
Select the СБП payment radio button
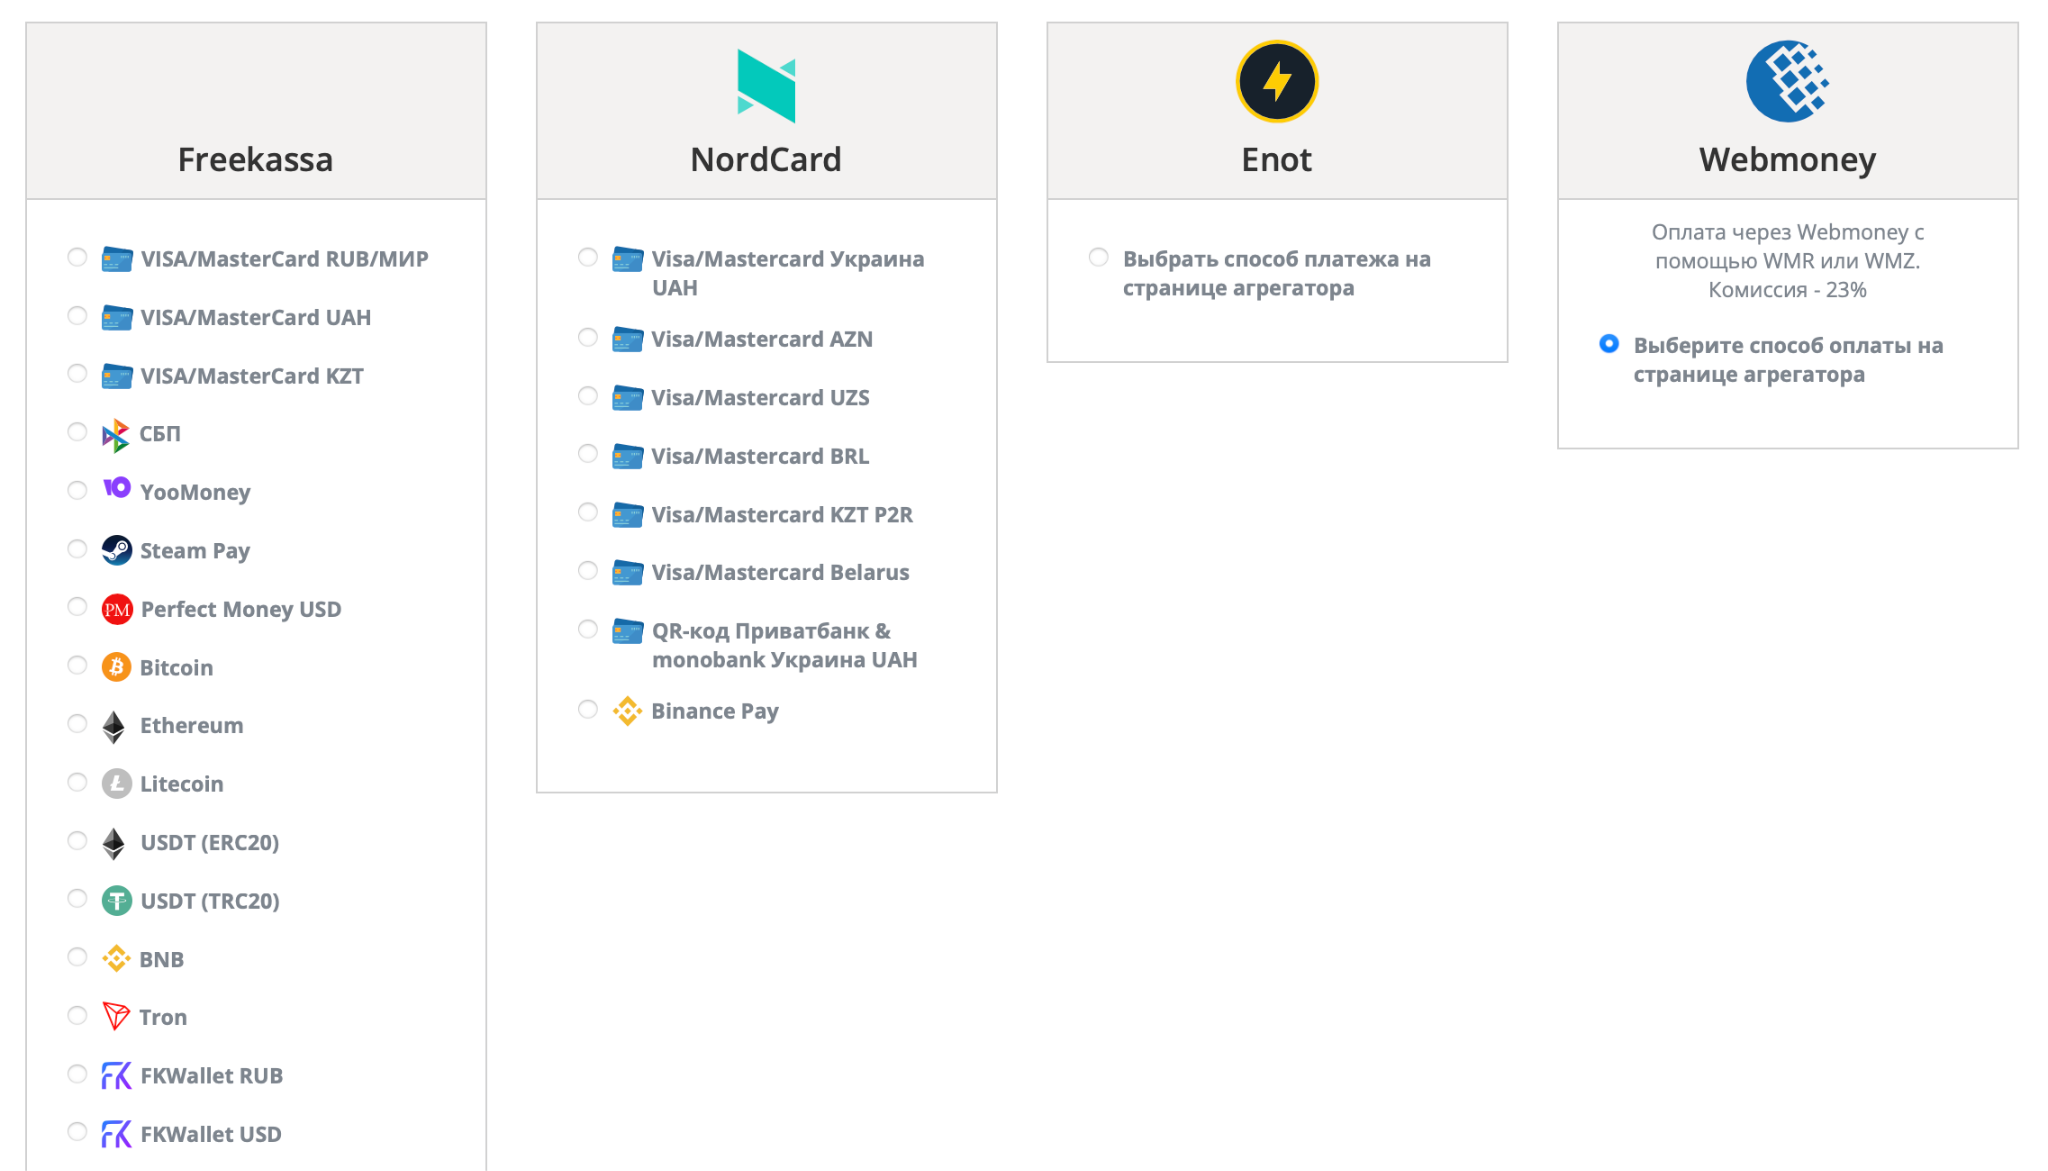(77, 432)
